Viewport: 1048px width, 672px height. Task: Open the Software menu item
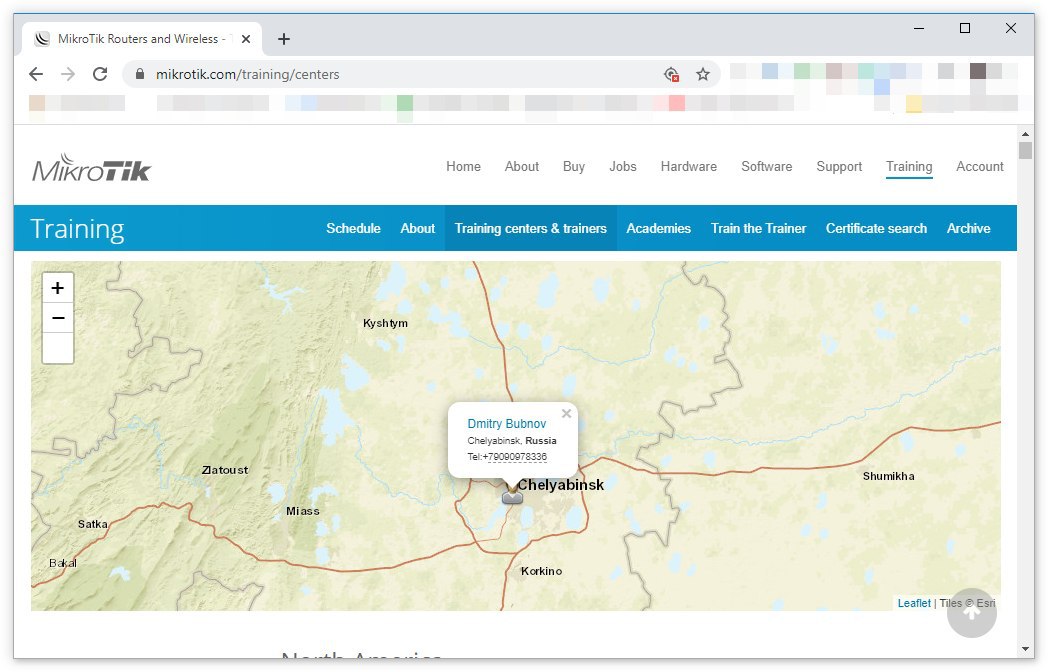tap(767, 166)
